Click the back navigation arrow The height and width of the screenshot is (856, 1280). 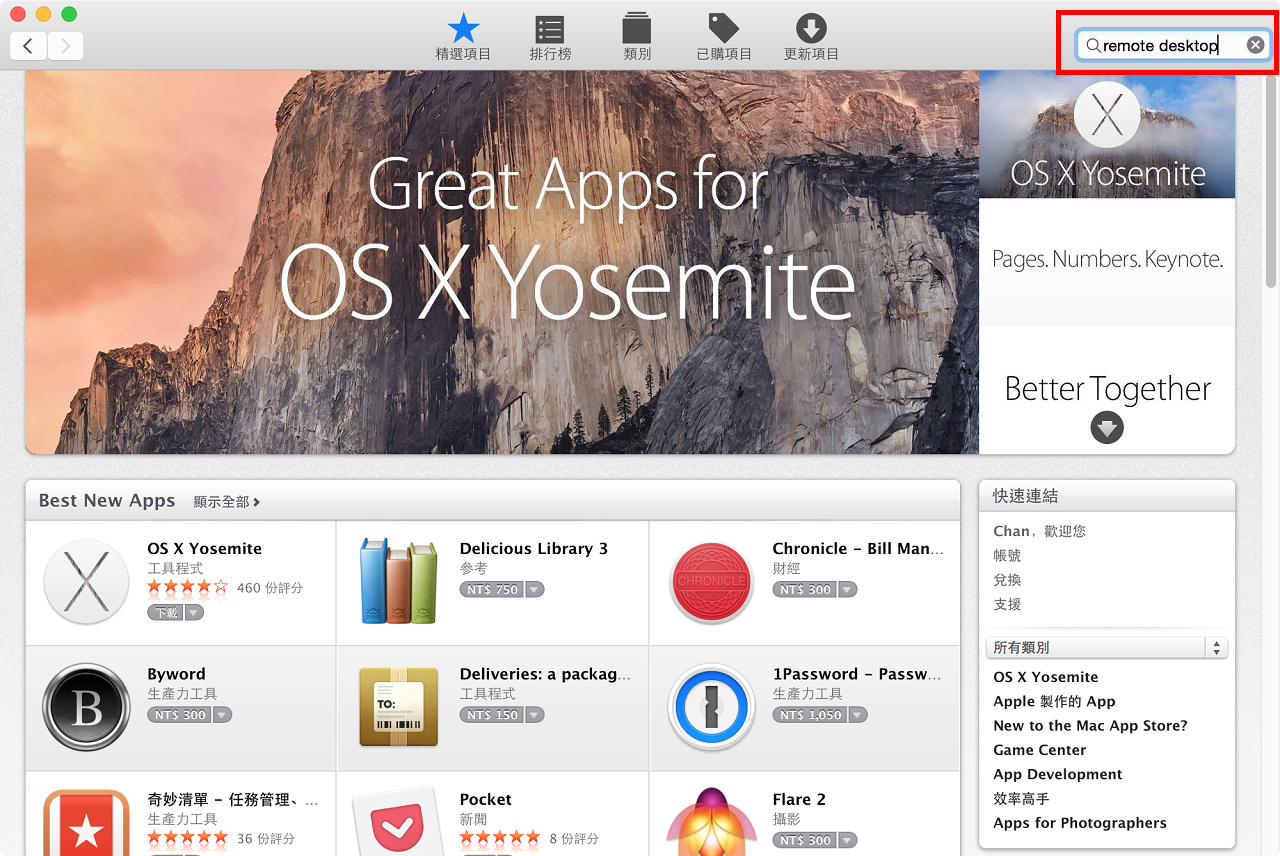tap(28, 45)
